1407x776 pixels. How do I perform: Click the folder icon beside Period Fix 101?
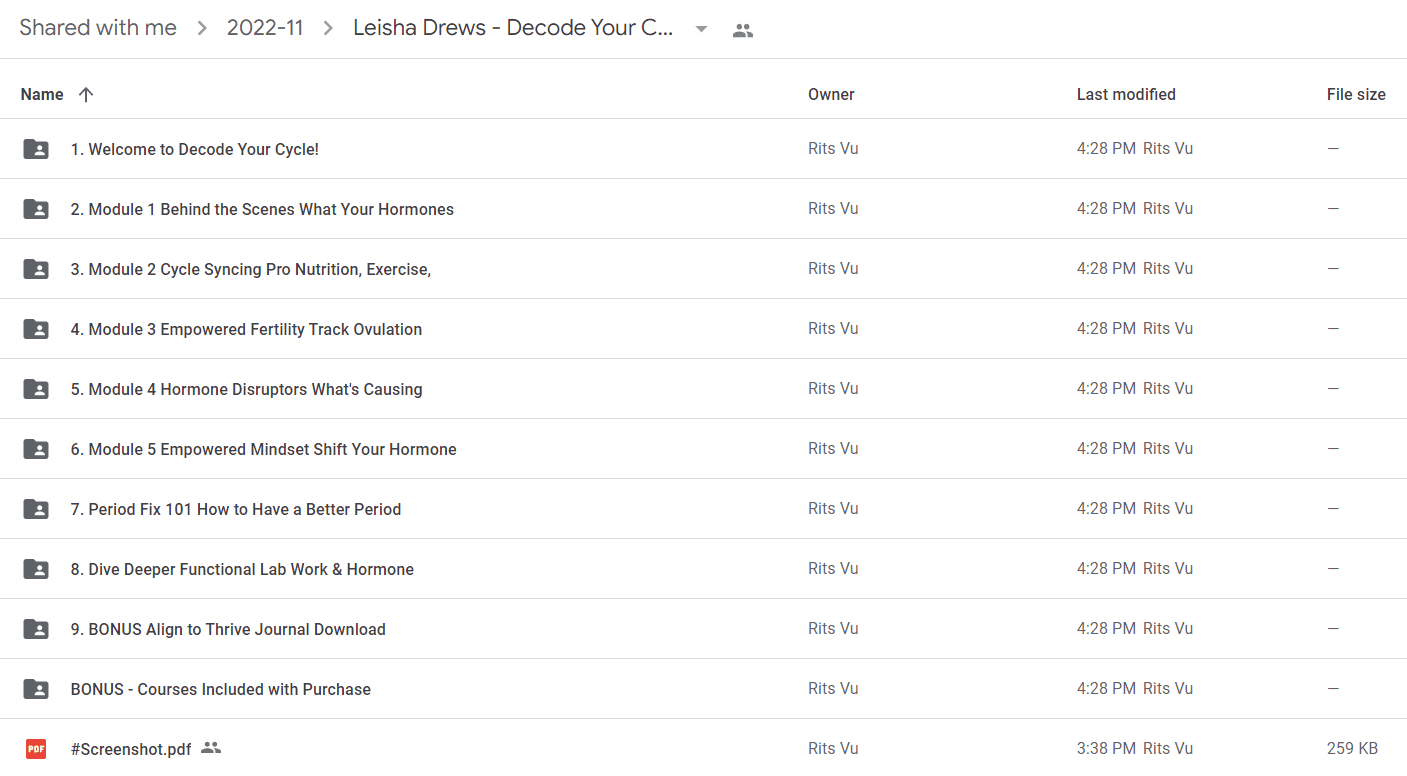pos(36,509)
